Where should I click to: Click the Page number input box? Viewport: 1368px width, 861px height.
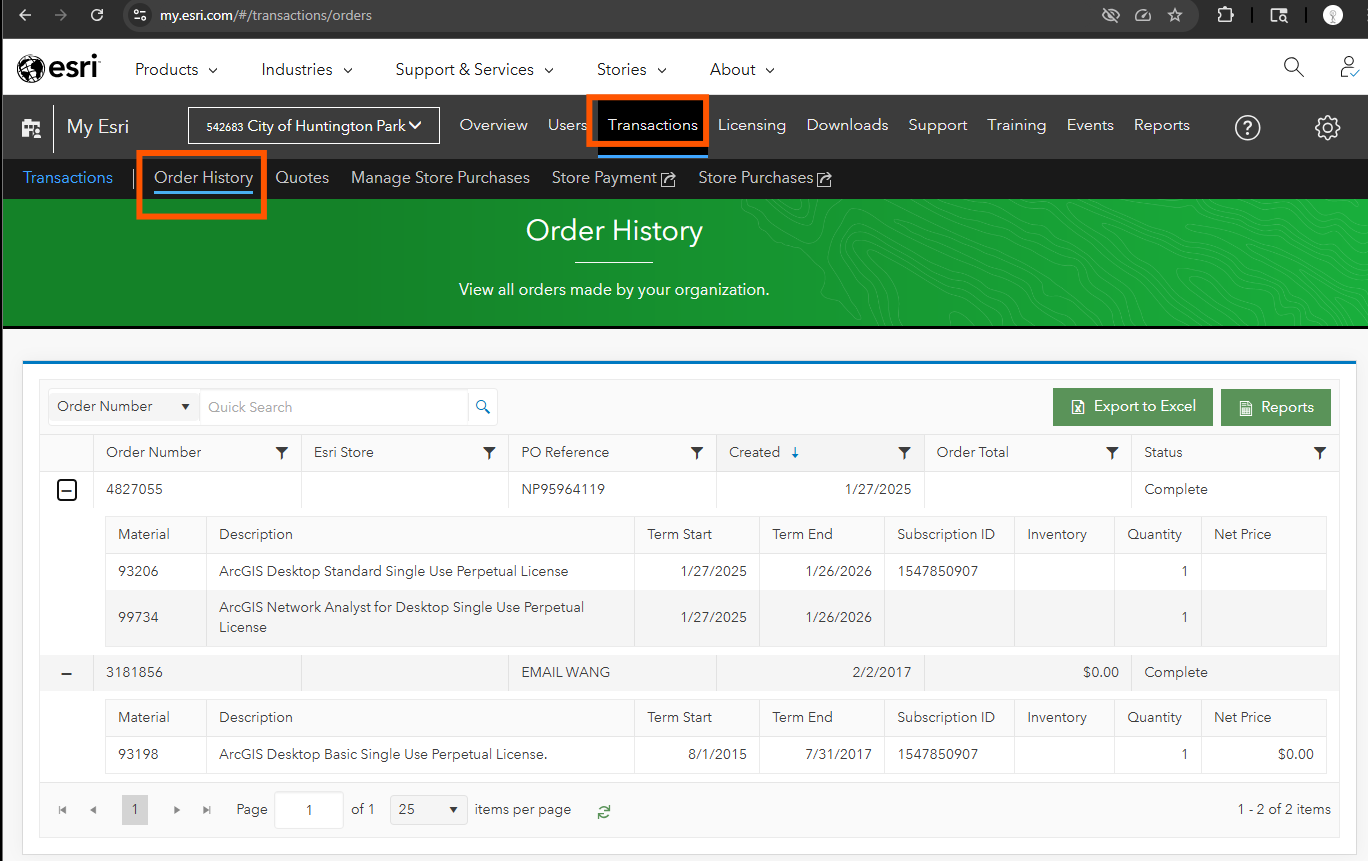click(x=309, y=810)
